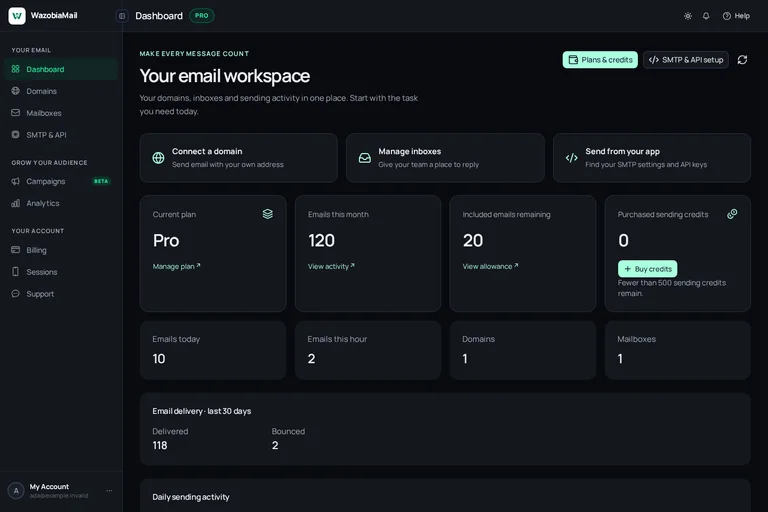Click the Dashboard grid icon in the sidebar
This screenshot has height=512, width=768.
16,69
